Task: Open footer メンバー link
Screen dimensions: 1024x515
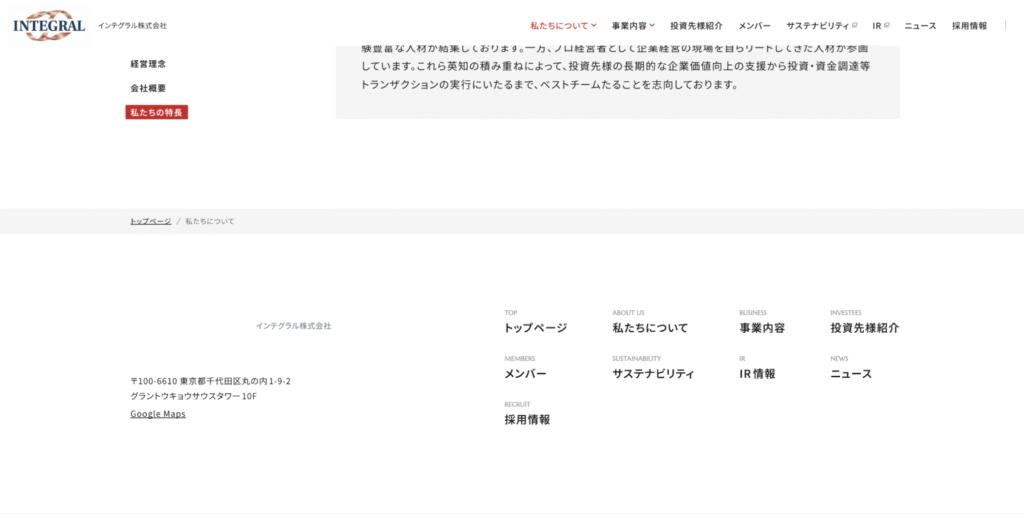Action: coord(525,374)
